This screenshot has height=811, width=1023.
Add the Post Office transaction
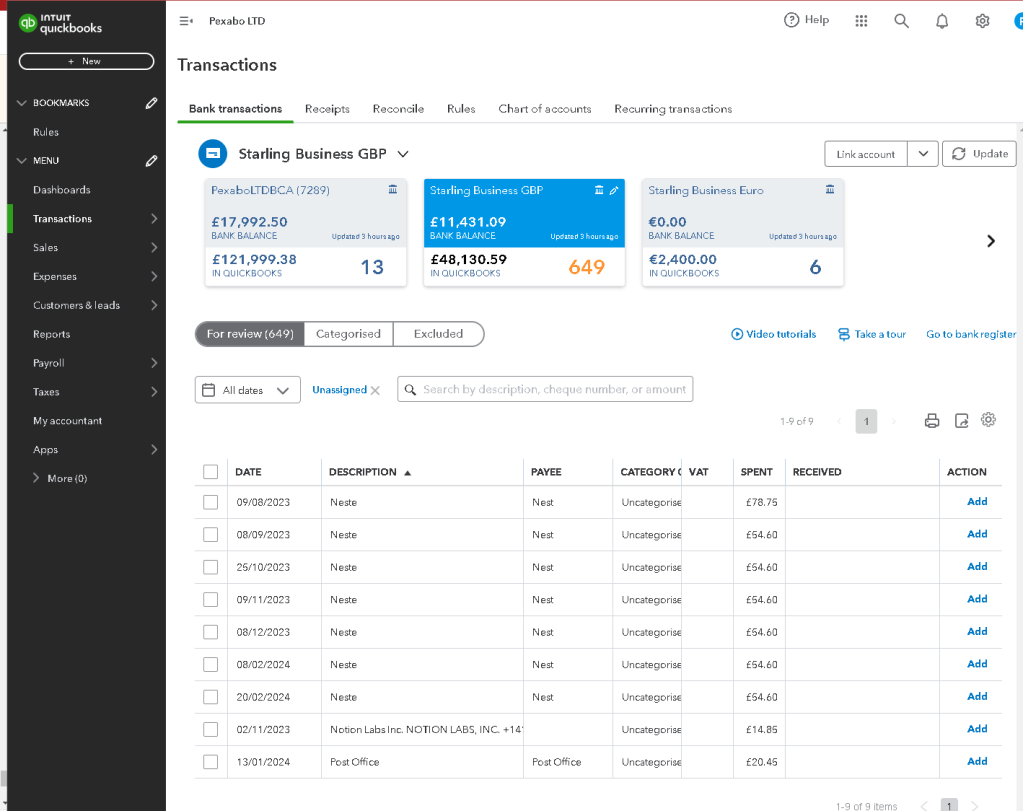pyautogui.click(x=977, y=761)
